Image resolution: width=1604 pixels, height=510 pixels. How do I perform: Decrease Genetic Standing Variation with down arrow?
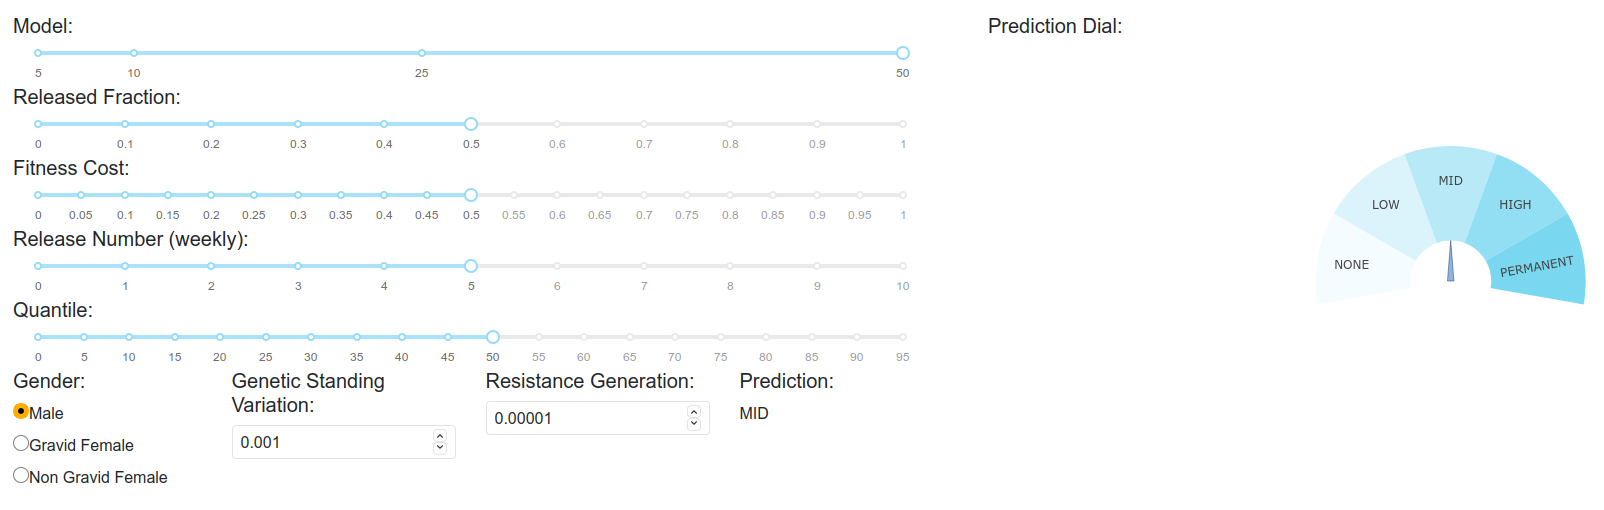point(440,448)
